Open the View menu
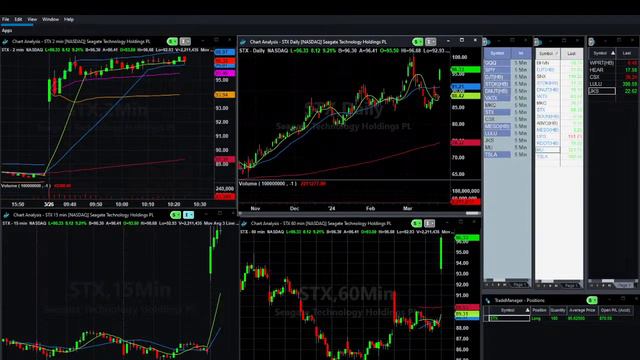Viewport: 640px width, 360px height. point(32,19)
